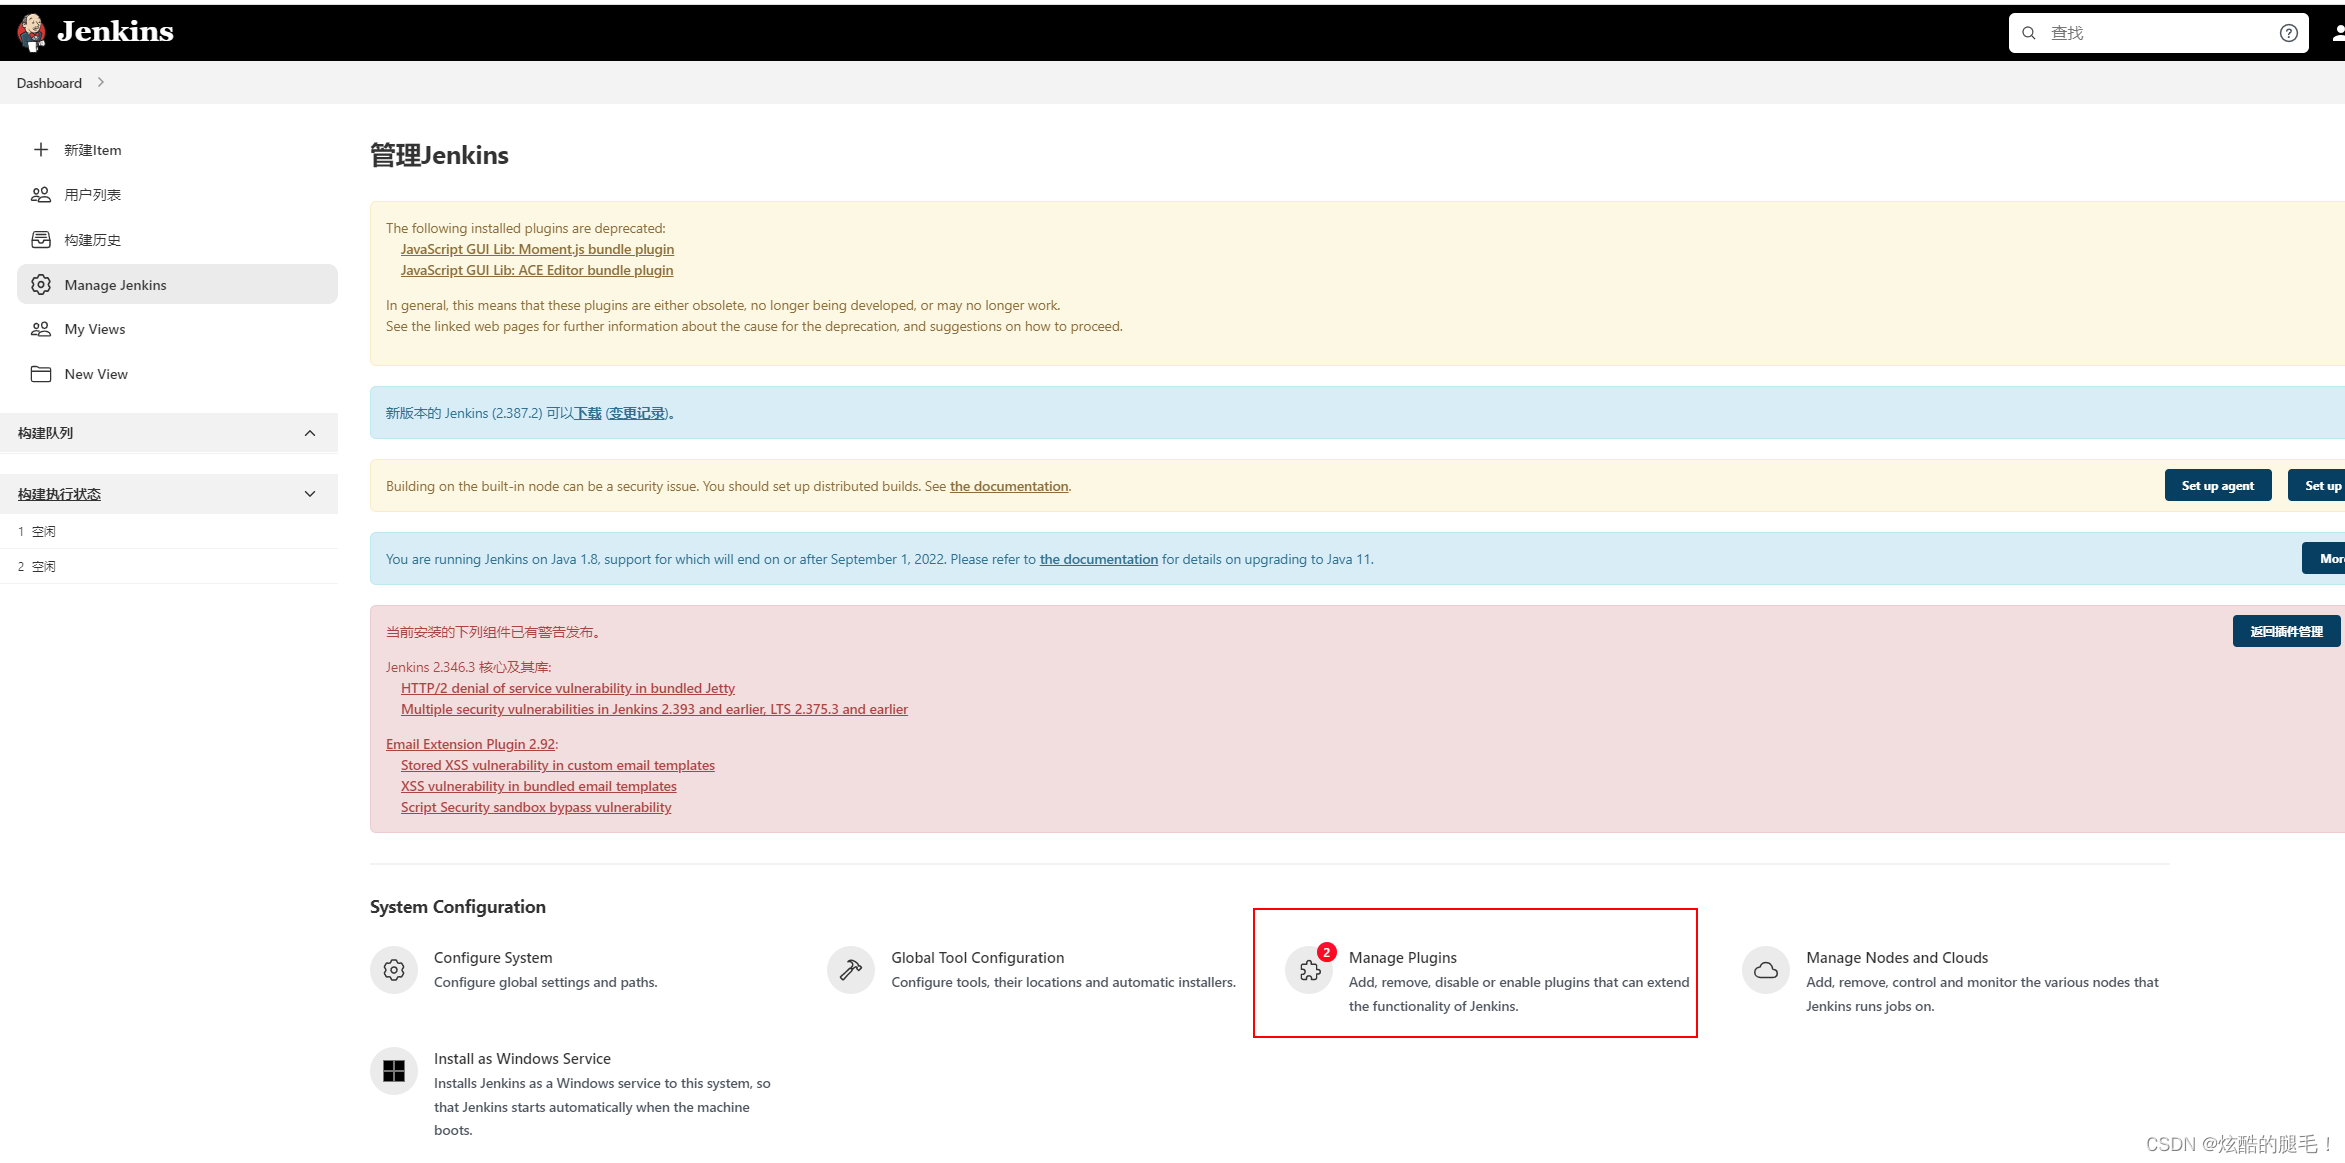
Task: Click the 构建执行状态 heading link
Action: [x=59, y=494]
